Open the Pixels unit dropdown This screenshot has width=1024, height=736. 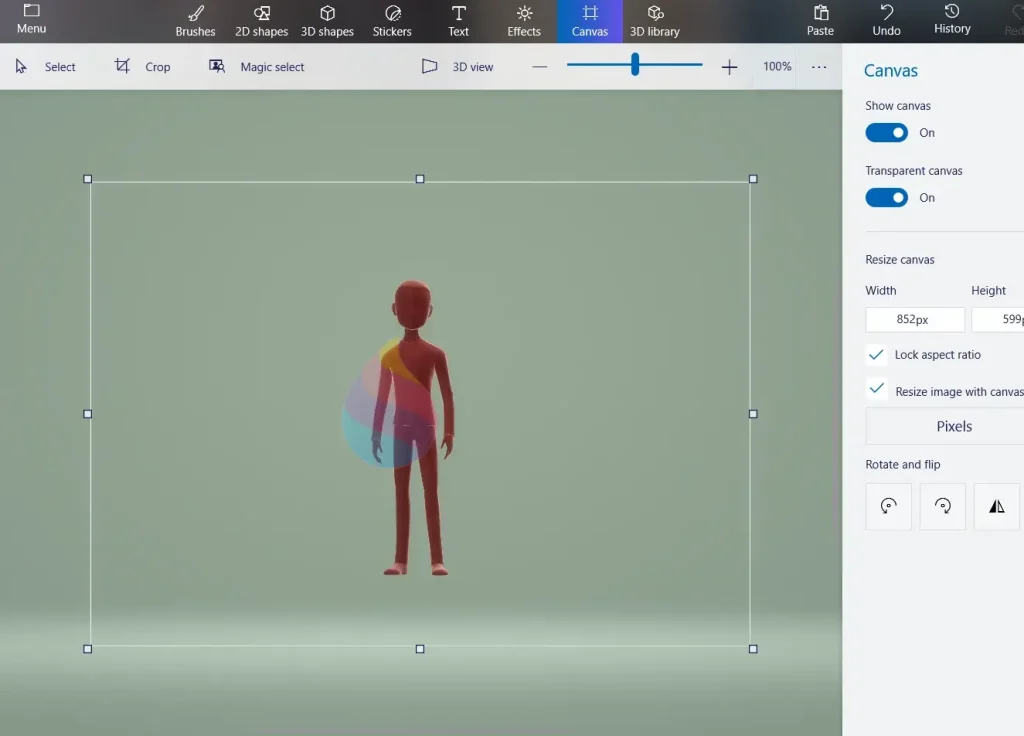pyautogui.click(x=953, y=426)
